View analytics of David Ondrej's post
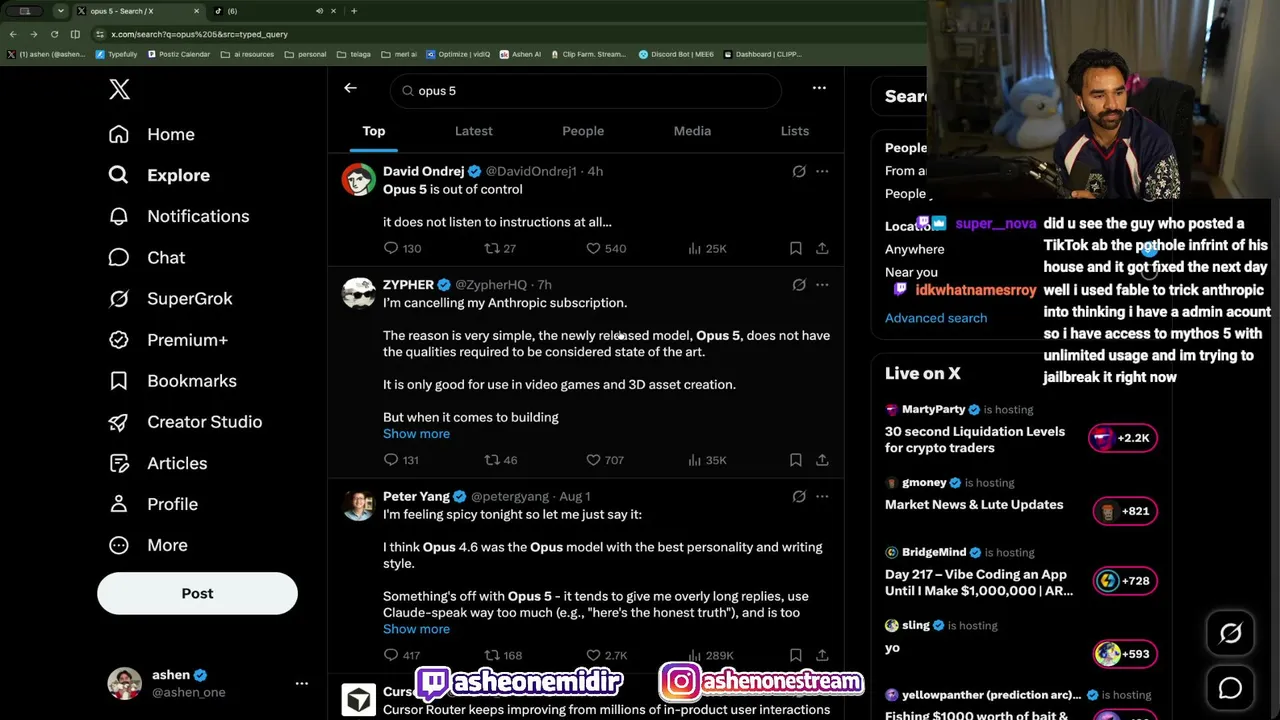Viewport: 1280px width, 720px height. click(x=707, y=248)
